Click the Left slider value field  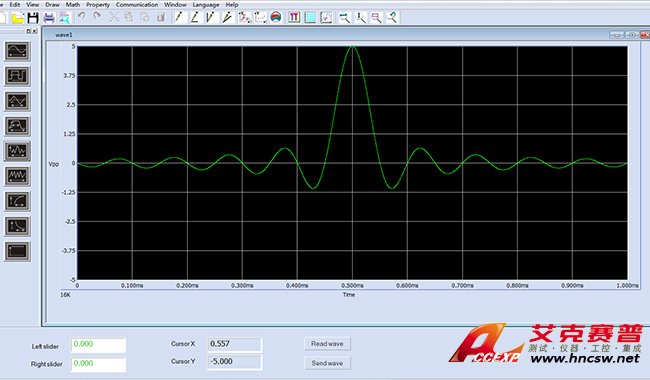point(98,345)
